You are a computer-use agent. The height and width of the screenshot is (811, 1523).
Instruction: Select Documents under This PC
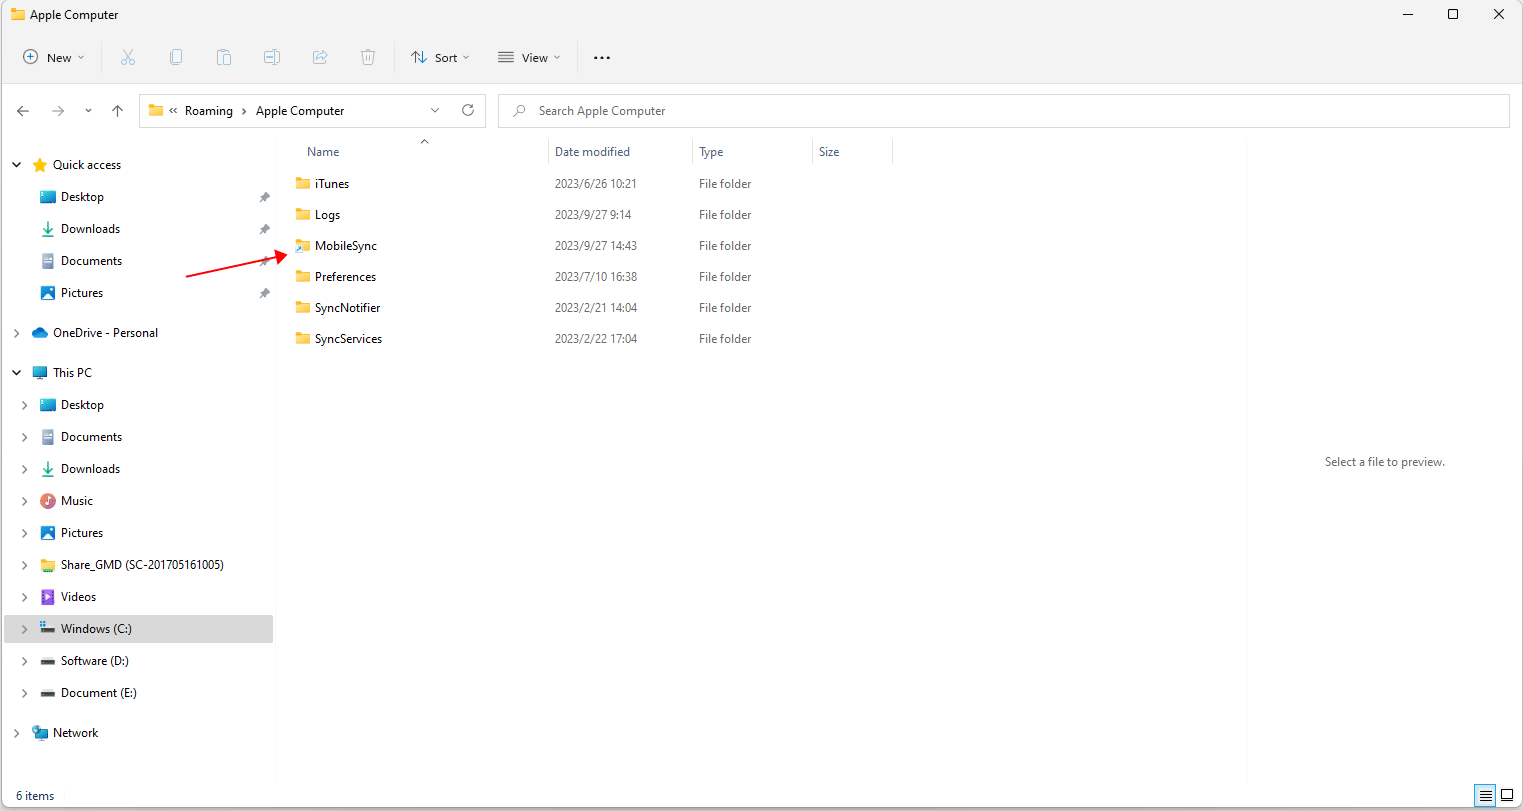tap(91, 437)
